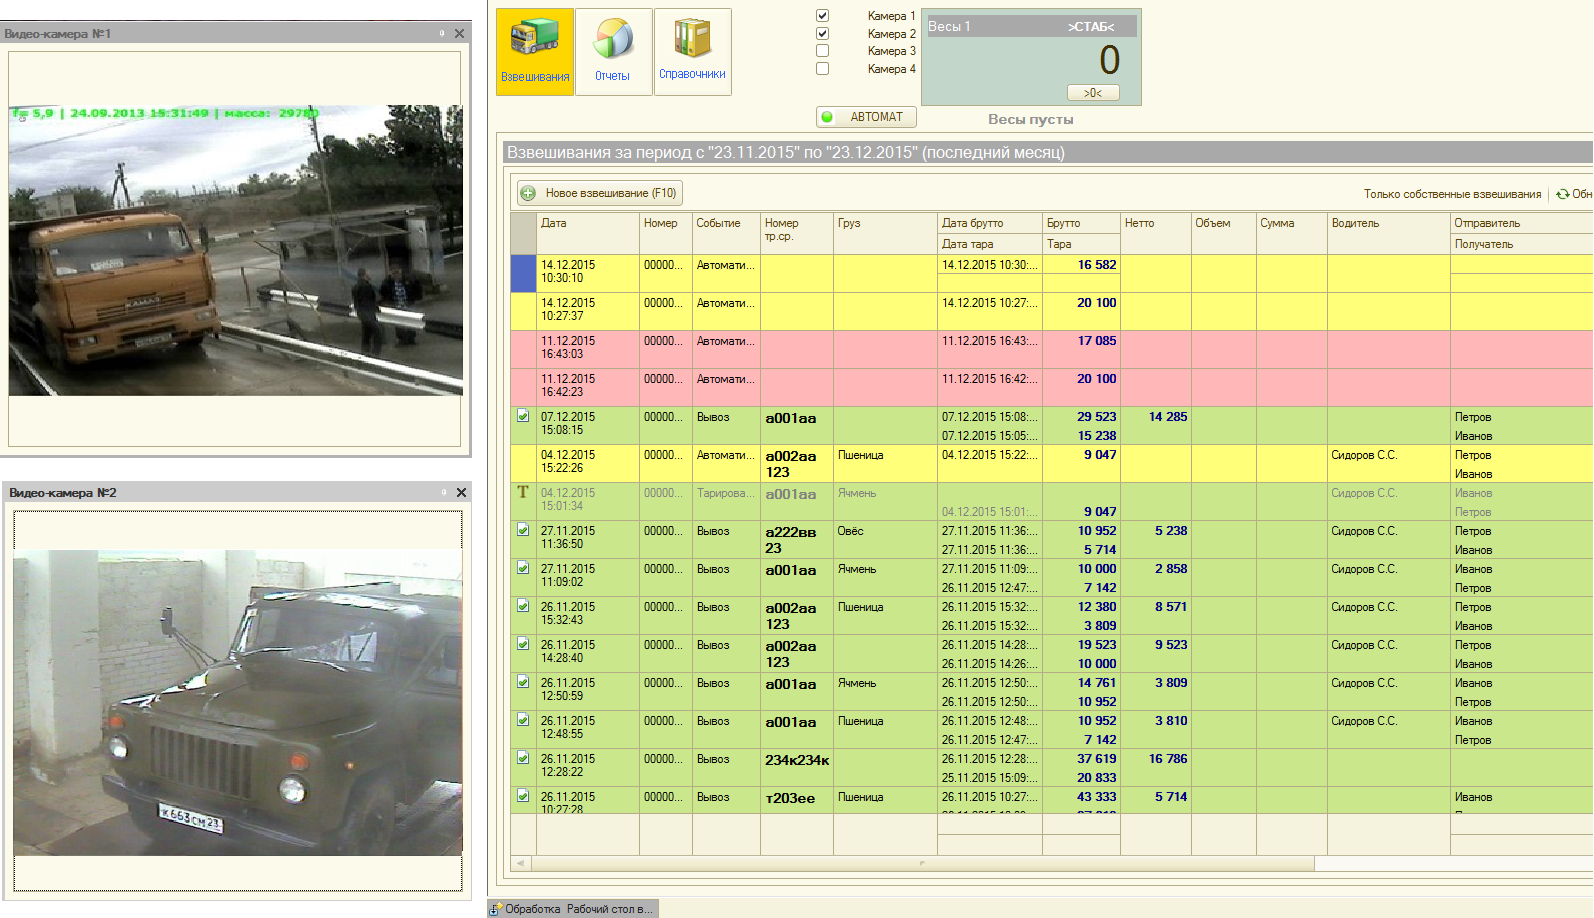The width and height of the screenshot is (1594, 918).
Task: Click the pin icon on Видео-камера №1 panel
Action: pyautogui.click(x=442, y=34)
